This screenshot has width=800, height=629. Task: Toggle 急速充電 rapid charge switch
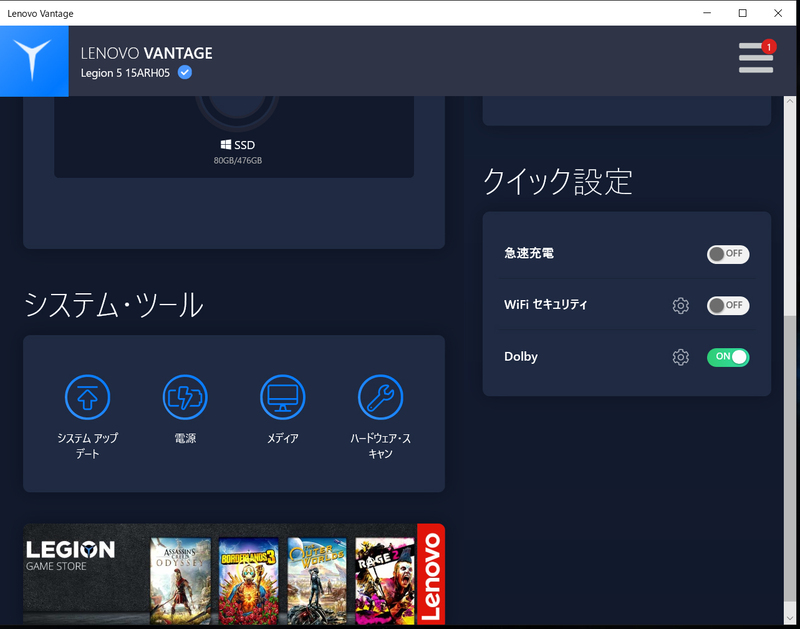[728, 254]
